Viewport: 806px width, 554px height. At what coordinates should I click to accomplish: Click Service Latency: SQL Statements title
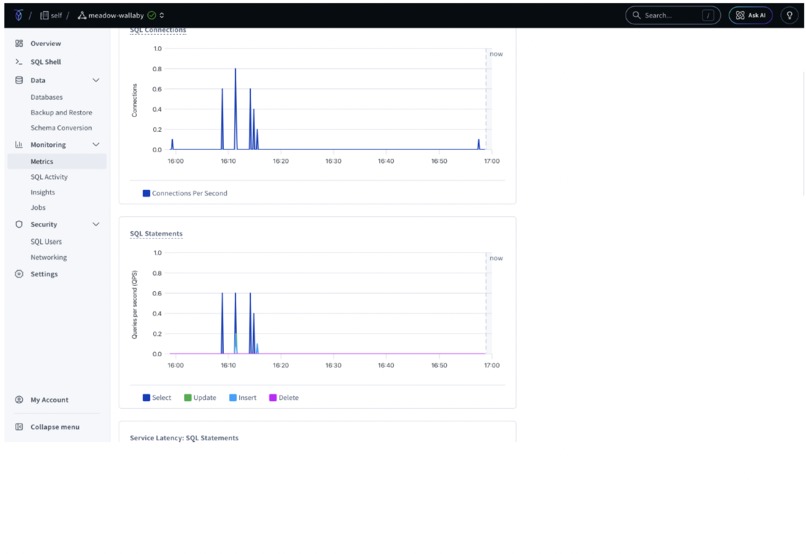pyautogui.click(x=184, y=438)
